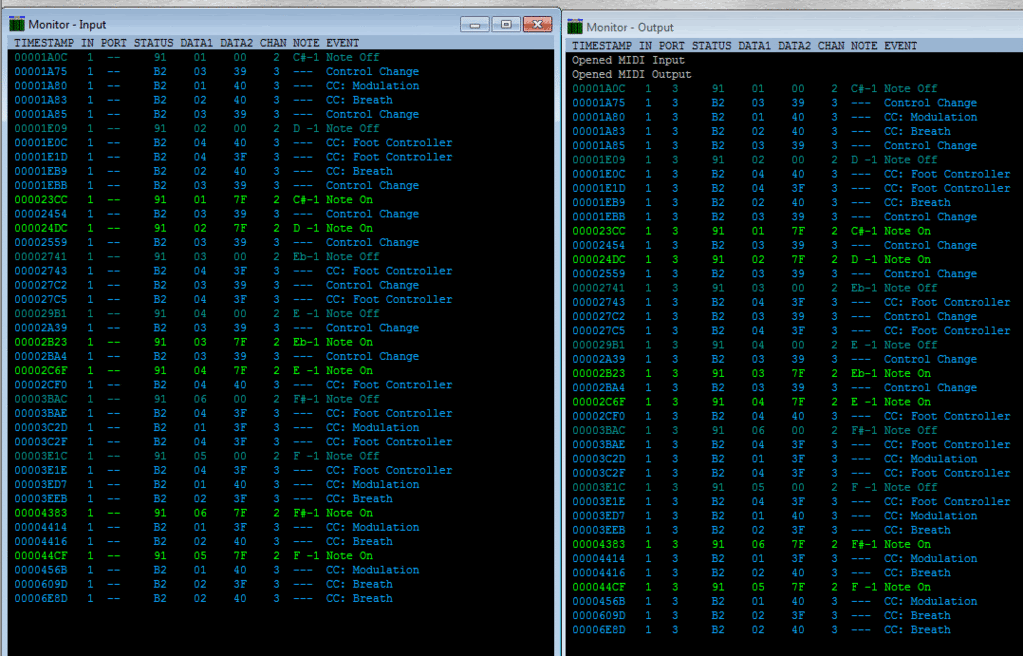Click 'CC: Foot Controller' on Output row 00001E1D

tap(947, 189)
